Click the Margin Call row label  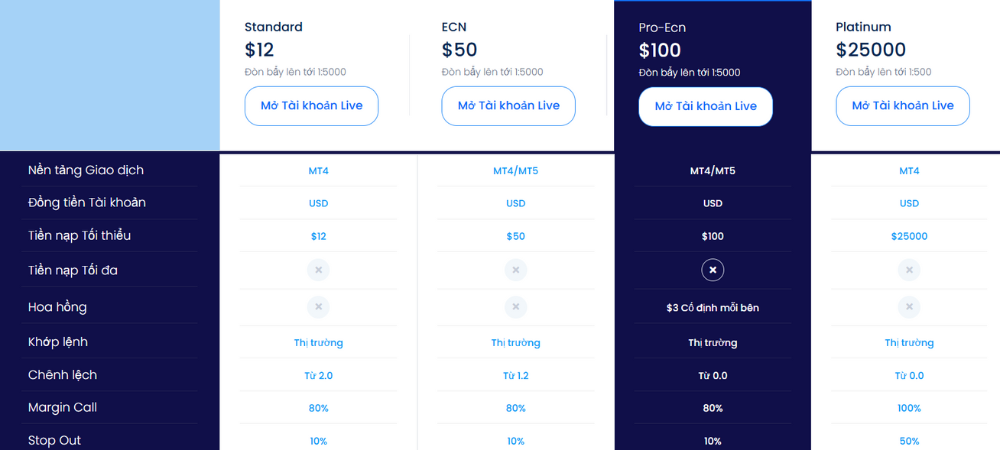click(62, 407)
